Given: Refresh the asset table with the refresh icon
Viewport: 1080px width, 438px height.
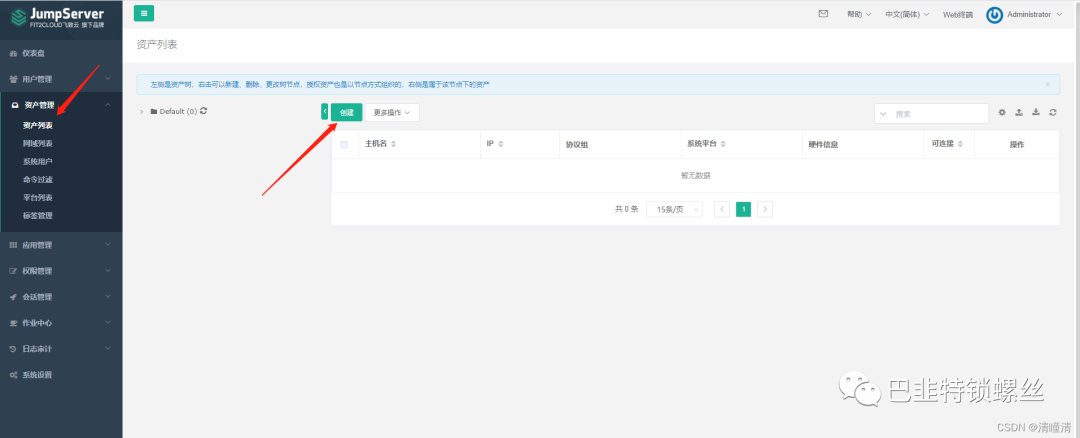Looking at the screenshot, I should click(x=1052, y=112).
